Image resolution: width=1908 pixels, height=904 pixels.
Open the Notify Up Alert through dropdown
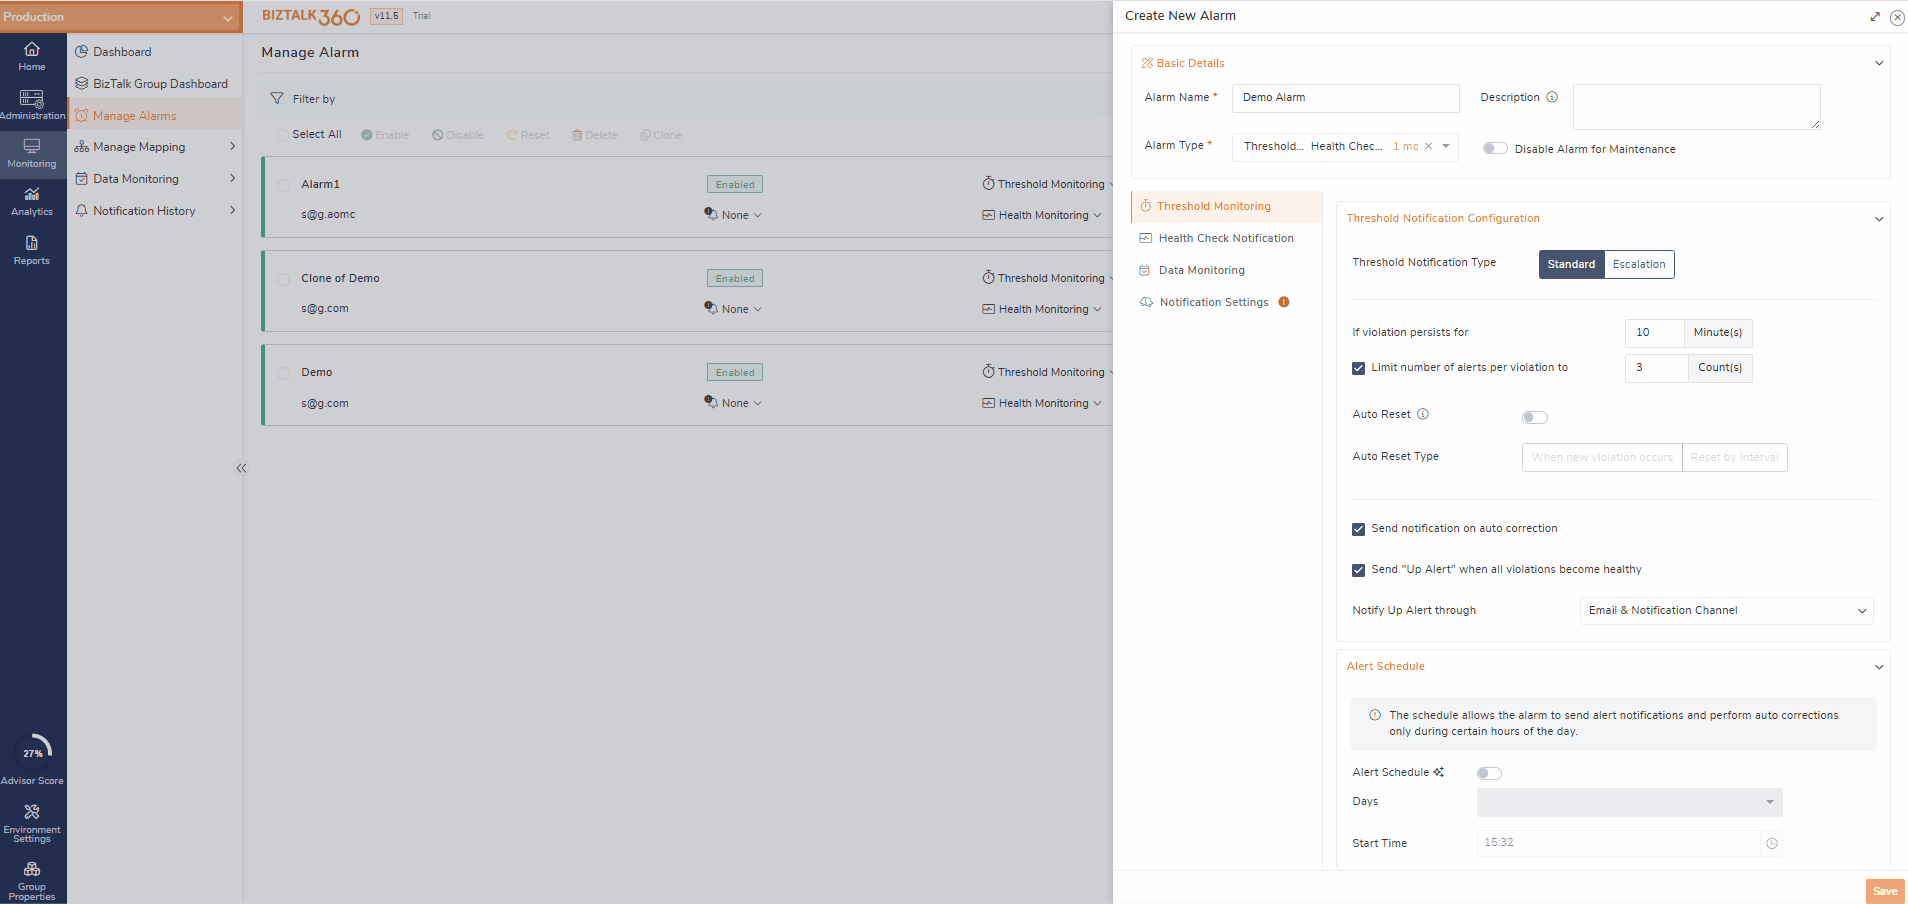(1726, 611)
